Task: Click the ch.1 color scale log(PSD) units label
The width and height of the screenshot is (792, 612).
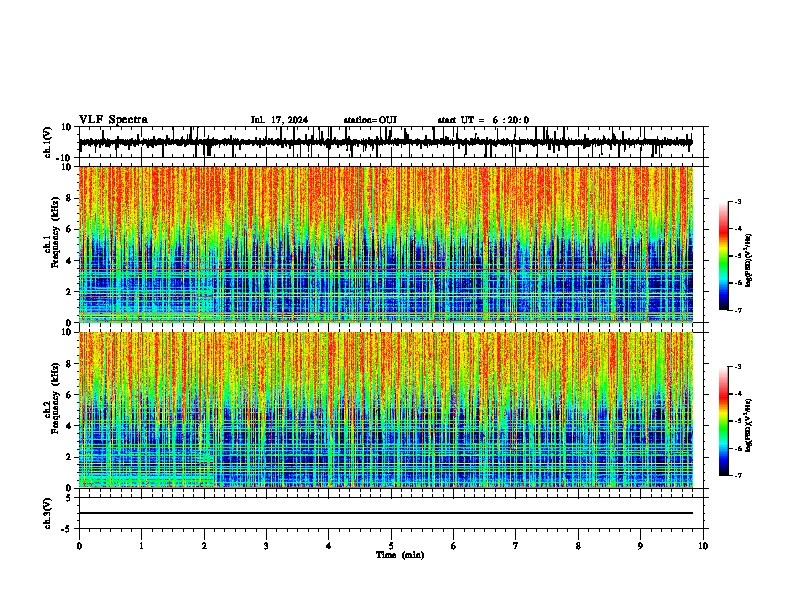Action: (749, 260)
